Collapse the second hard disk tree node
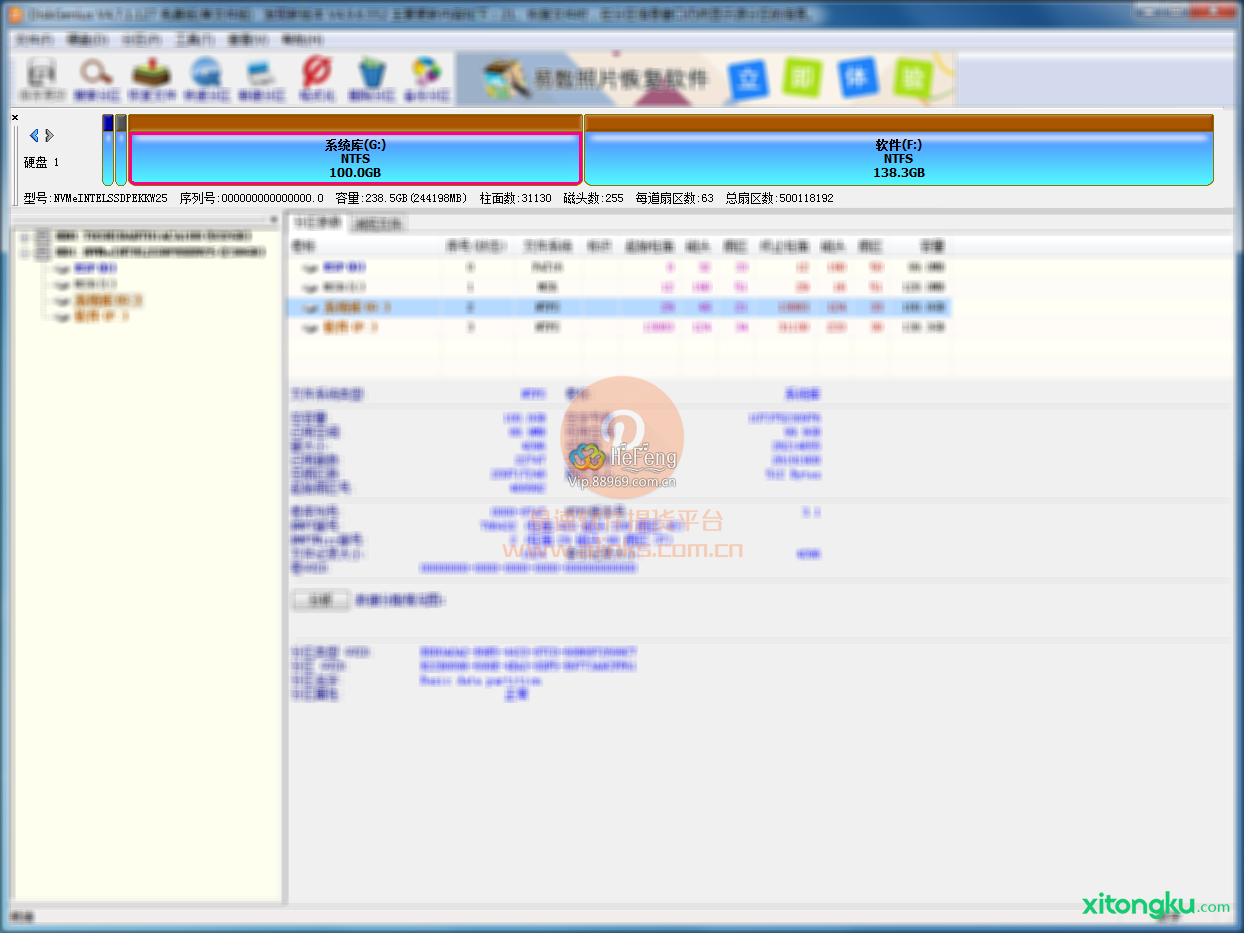Image resolution: width=1244 pixels, height=933 pixels. coord(24,253)
